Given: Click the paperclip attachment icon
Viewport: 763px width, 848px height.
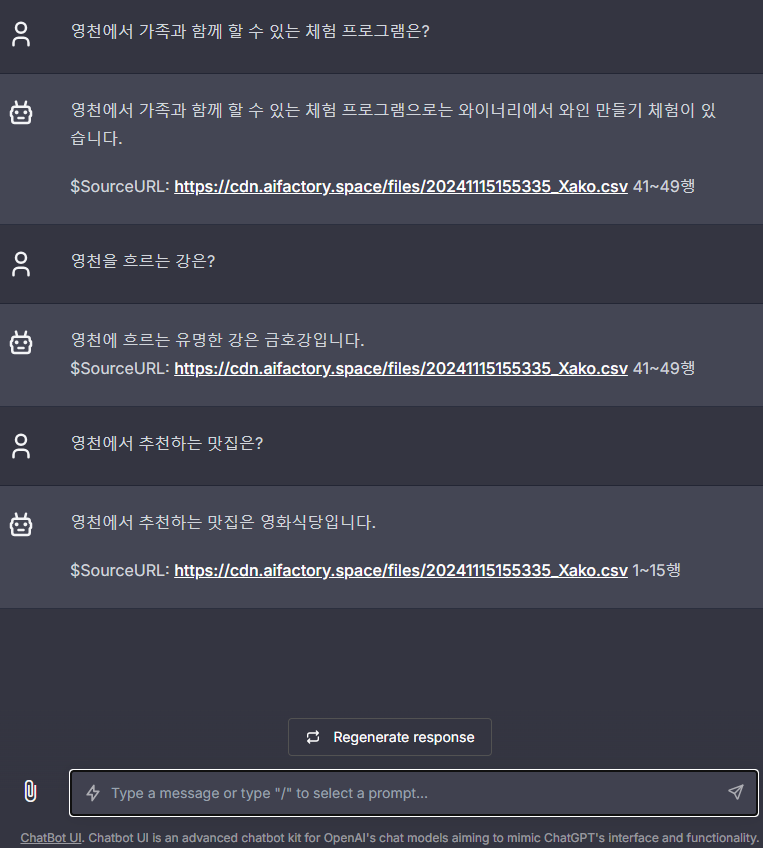Looking at the screenshot, I should click(x=30, y=791).
